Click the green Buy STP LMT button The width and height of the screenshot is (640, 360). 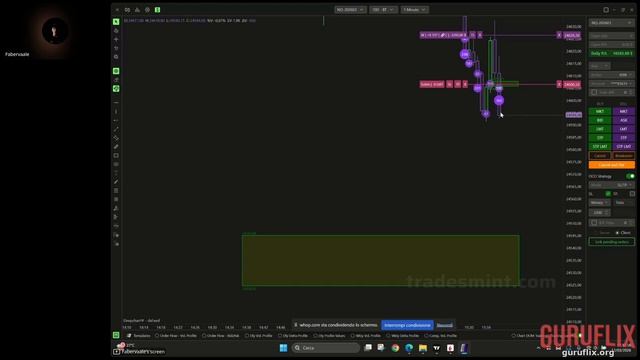tap(600, 146)
